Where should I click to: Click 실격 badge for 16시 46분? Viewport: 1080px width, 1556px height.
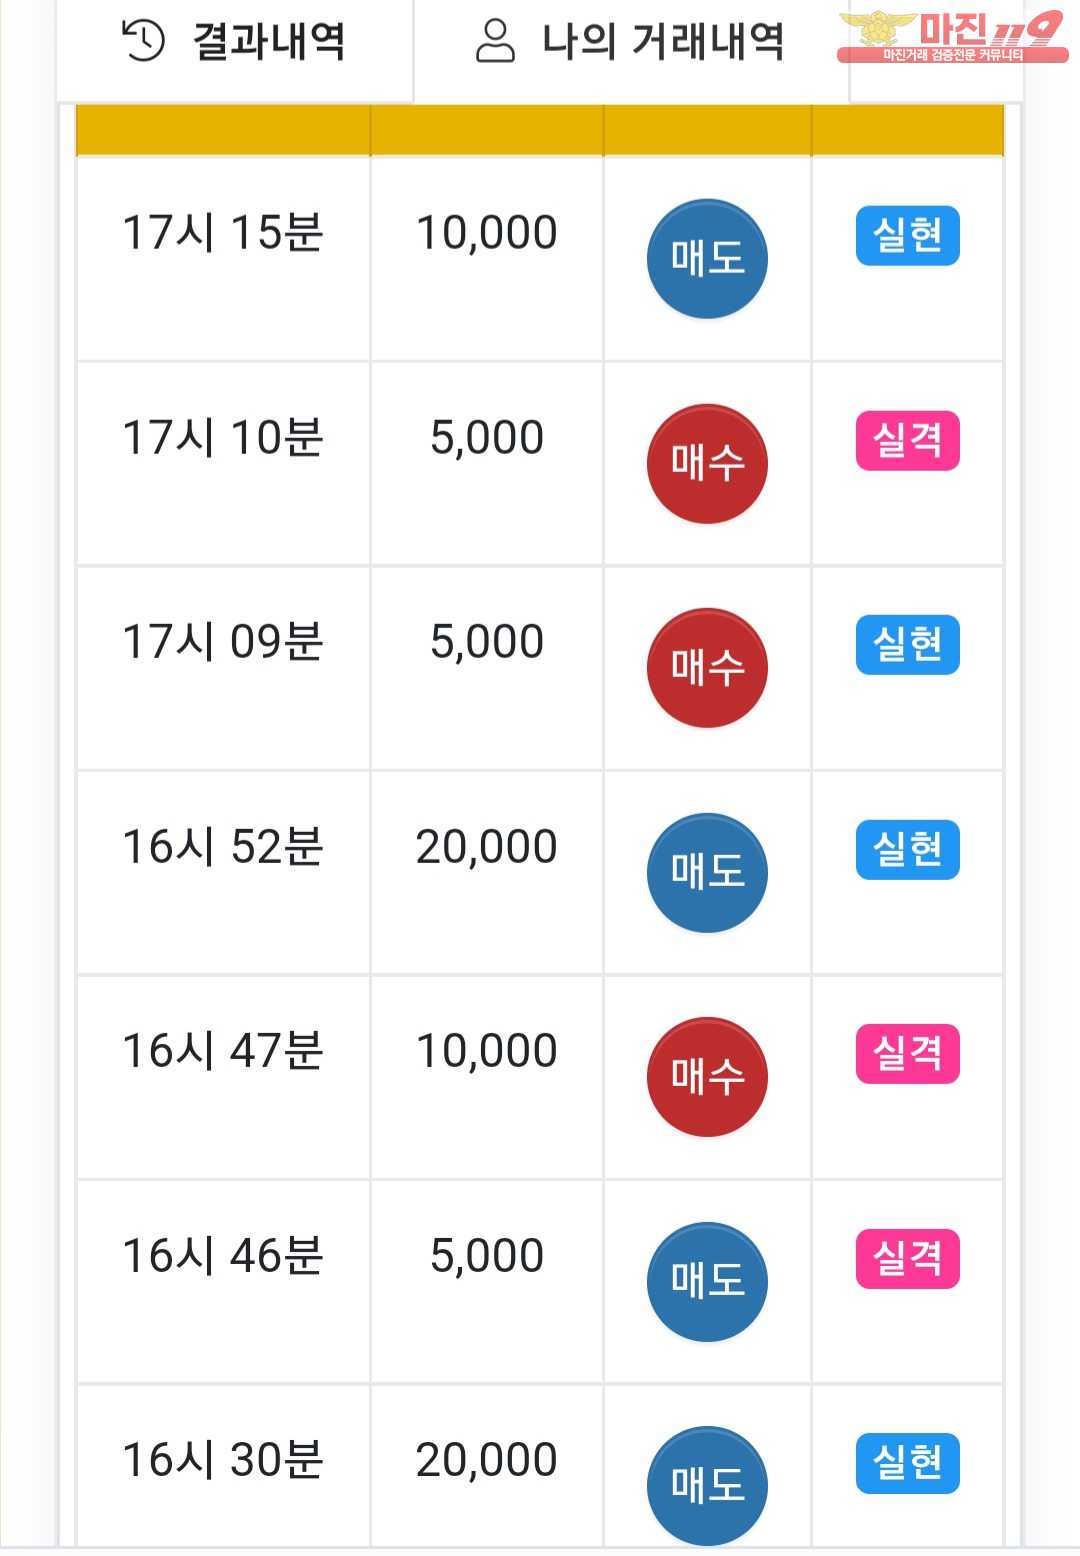(907, 1259)
